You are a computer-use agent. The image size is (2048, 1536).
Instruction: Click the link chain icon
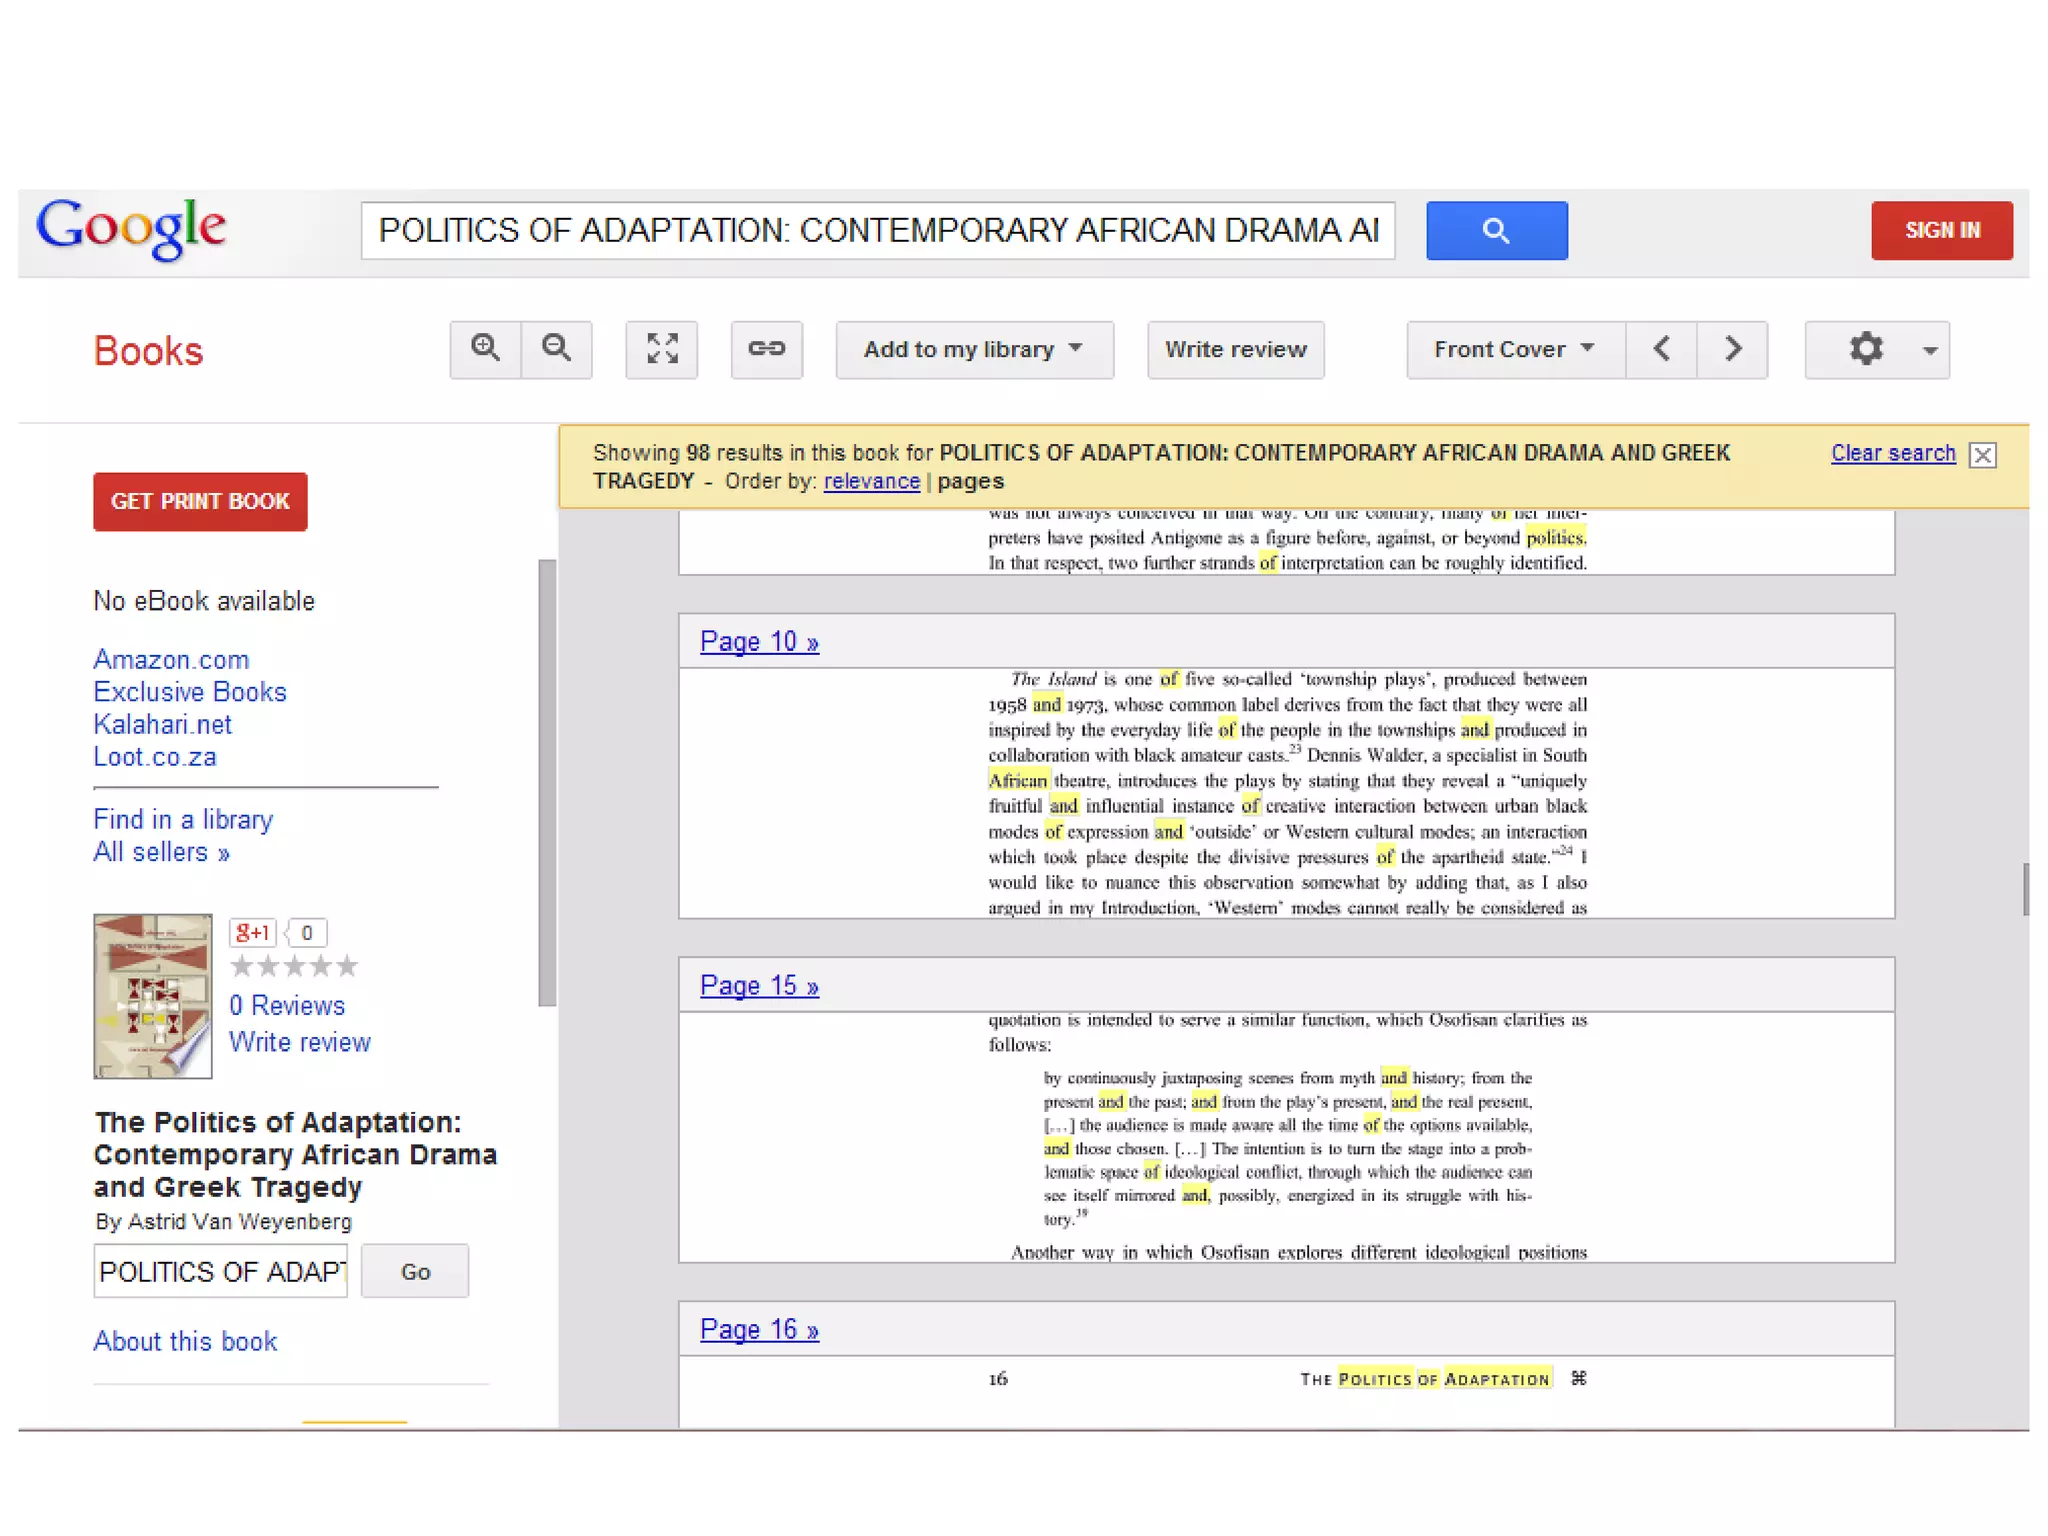click(x=767, y=349)
